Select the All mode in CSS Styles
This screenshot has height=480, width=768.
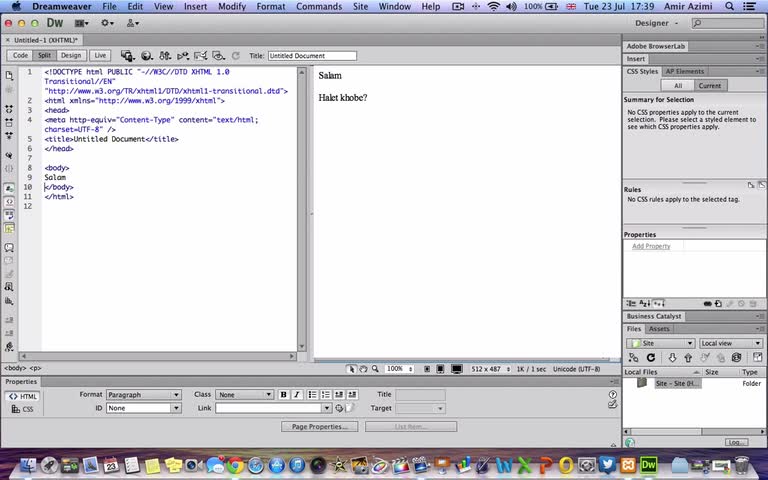(678, 85)
